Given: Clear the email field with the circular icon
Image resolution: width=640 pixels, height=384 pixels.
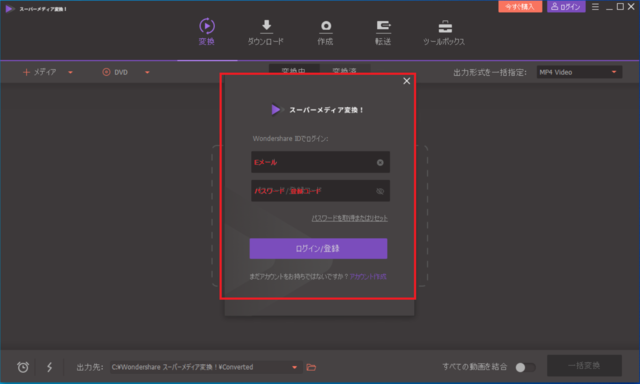Looking at the screenshot, I should click(x=380, y=162).
